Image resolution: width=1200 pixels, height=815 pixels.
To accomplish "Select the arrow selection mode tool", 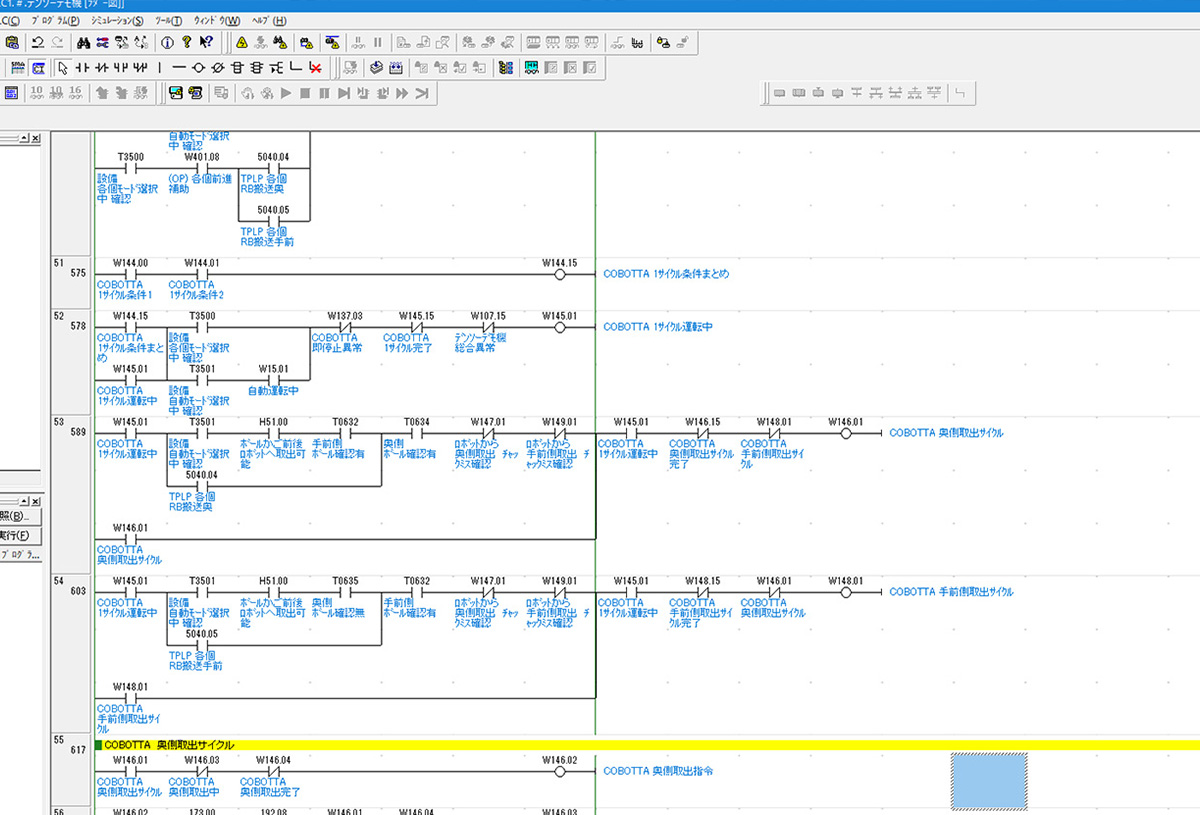I will pos(63,68).
